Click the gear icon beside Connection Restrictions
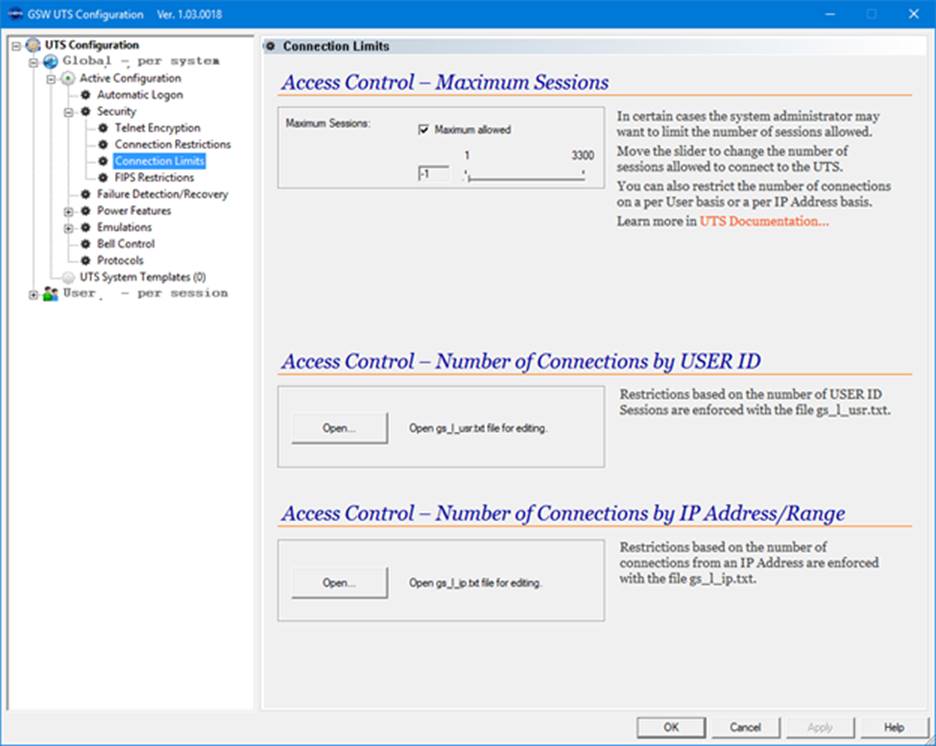 (103, 144)
